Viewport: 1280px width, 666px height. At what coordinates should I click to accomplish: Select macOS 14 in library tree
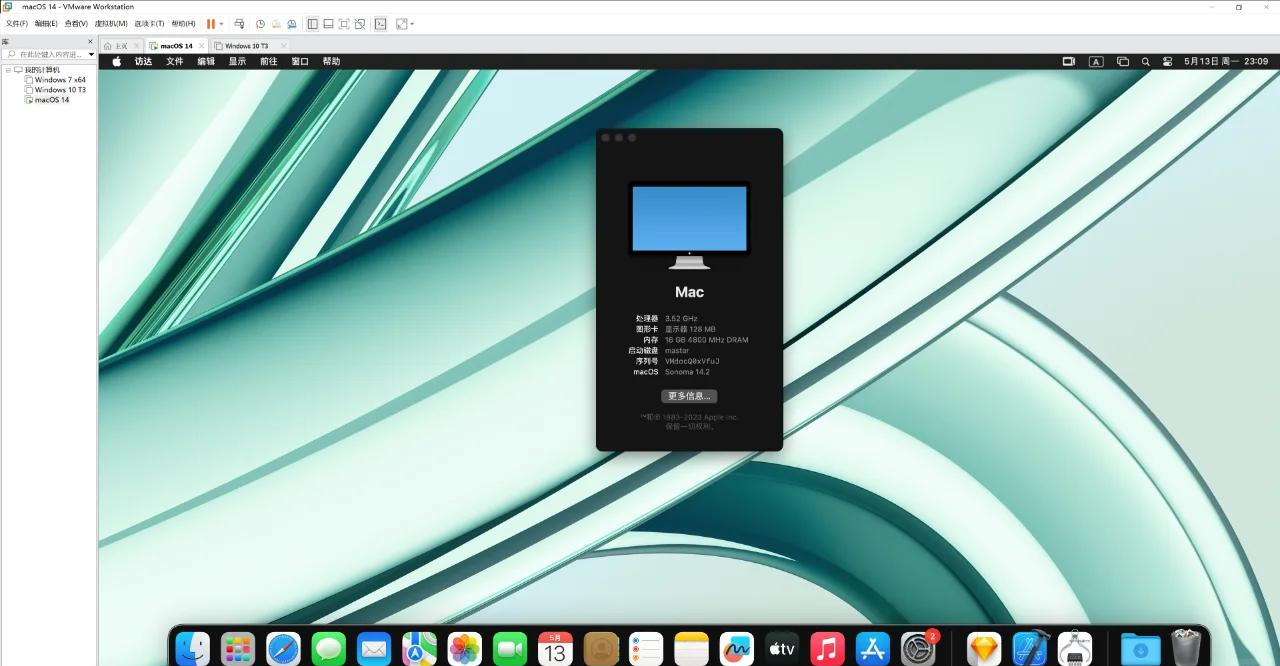click(52, 100)
